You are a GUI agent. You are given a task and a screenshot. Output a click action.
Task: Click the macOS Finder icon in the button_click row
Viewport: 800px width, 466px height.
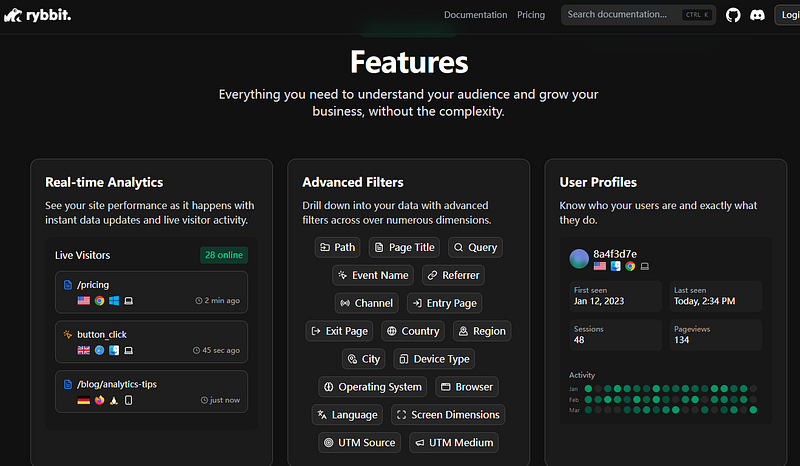[x=114, y=350]
